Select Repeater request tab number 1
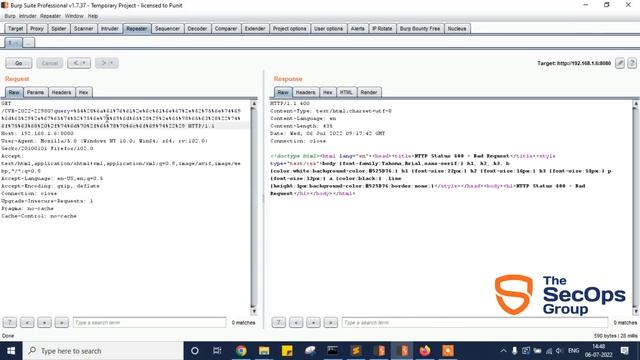The image size is (640, 360). (13, 42)
